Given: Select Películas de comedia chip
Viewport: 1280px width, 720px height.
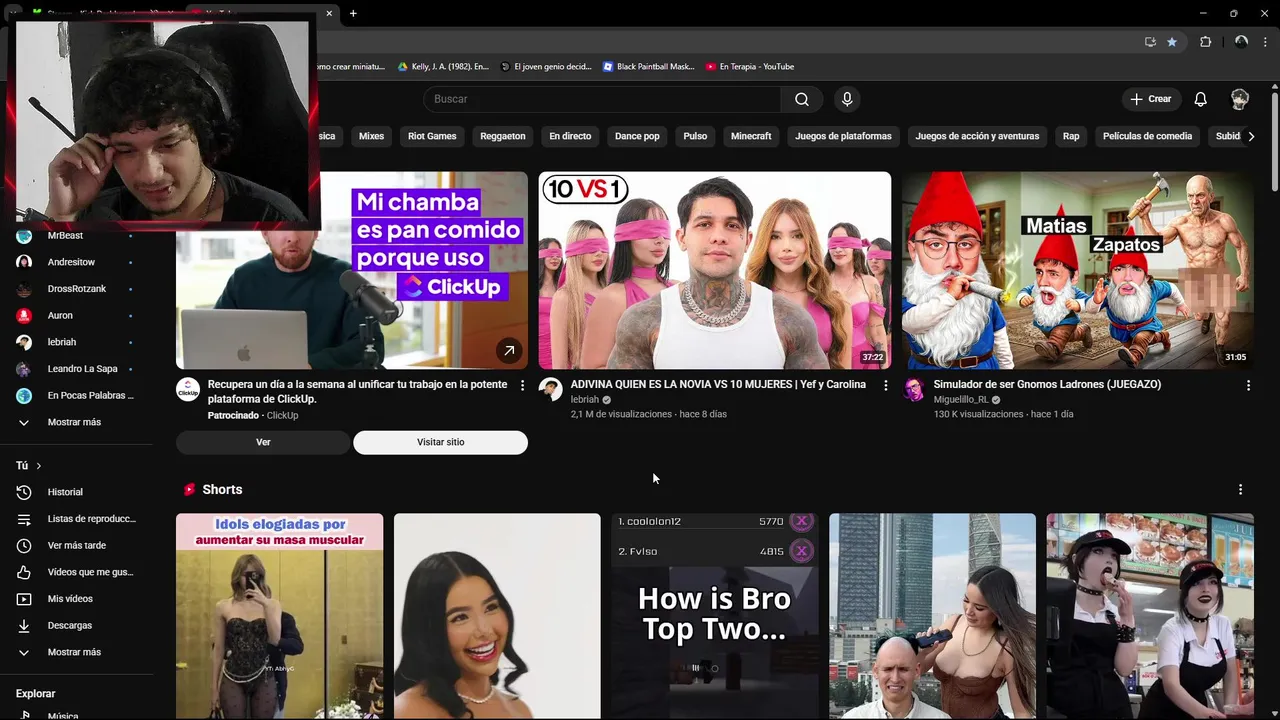Looking at the screenshot, I should click(x=1147, y=136).
